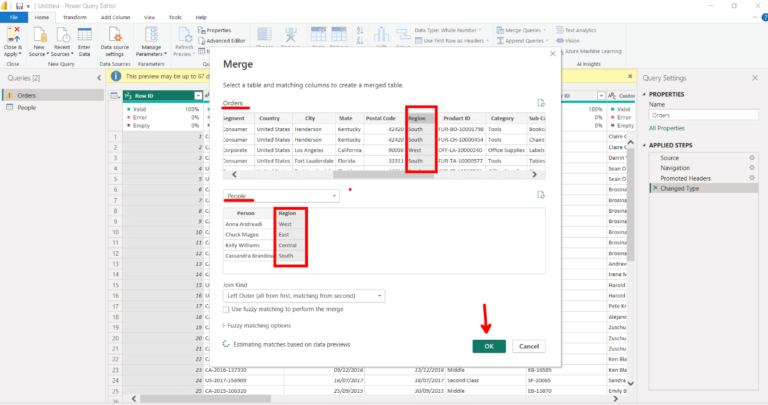Click the file icon beside the People dropdown
The height and width of the screenshot is (405, 768).
541,195
